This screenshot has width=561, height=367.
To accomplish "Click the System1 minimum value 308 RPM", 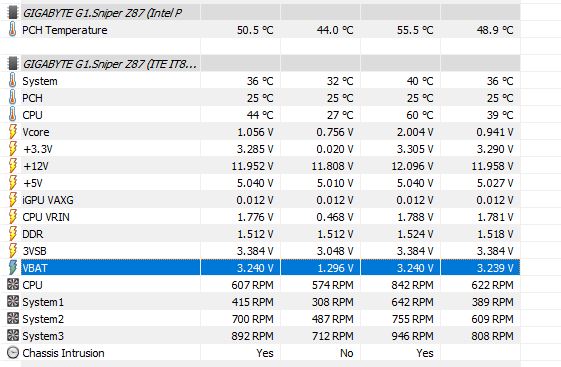I will coord(333,302).
